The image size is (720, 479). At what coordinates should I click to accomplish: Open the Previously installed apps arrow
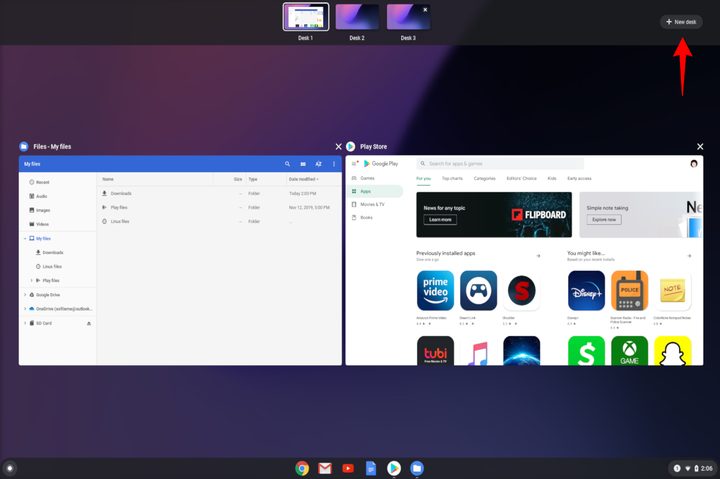pos(538,256)
